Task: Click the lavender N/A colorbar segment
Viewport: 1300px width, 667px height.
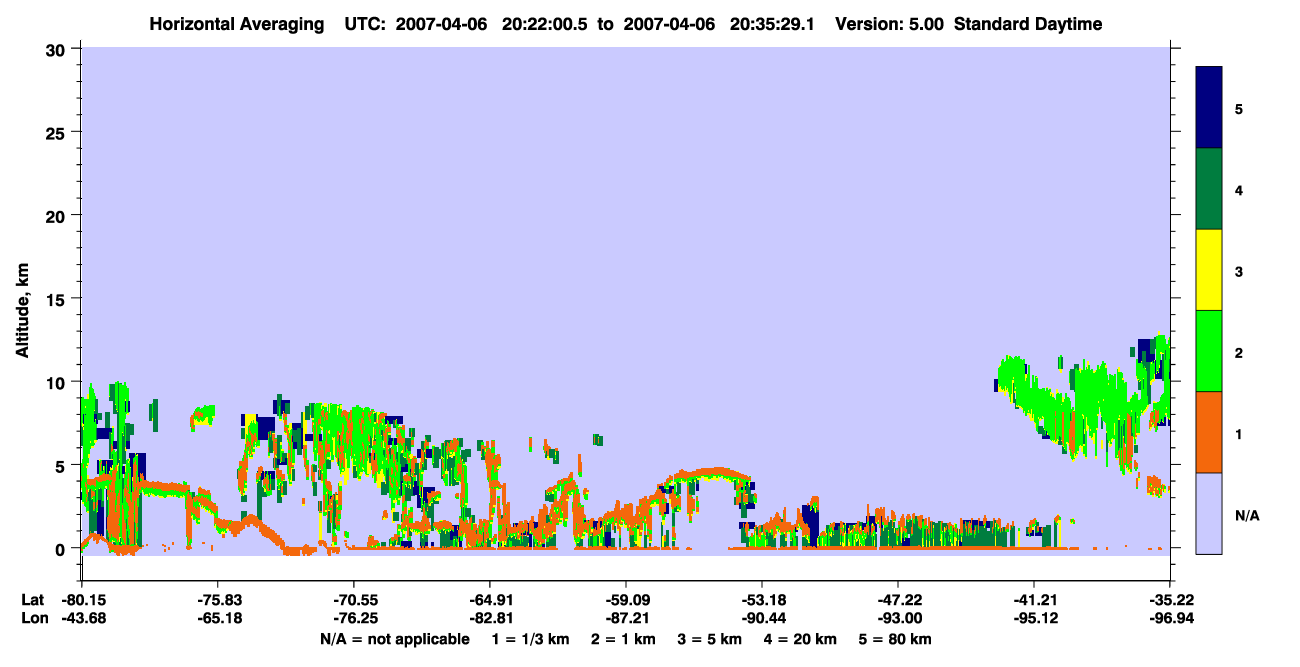Action: click(x=1209, y=513)
